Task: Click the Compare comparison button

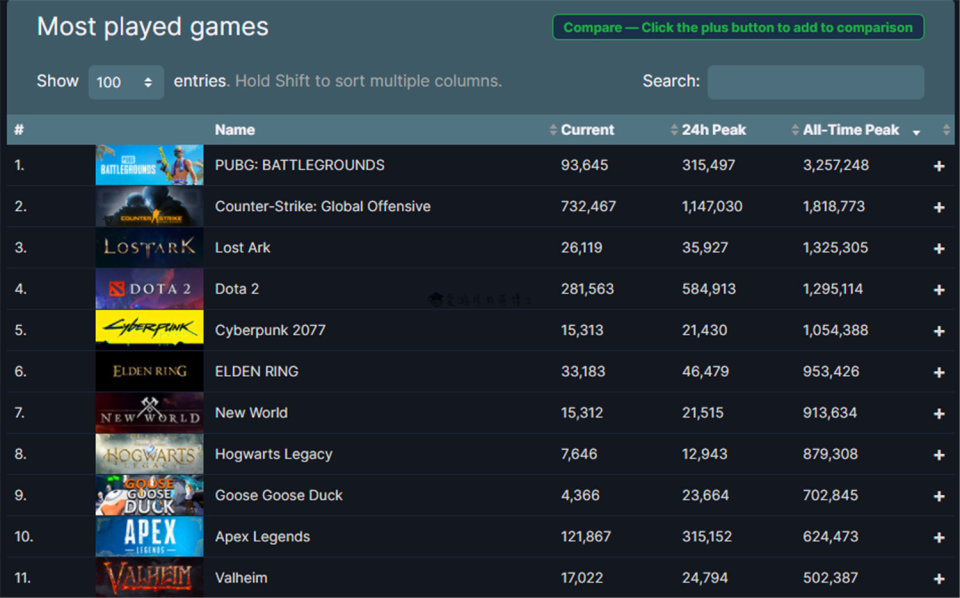Action: pyautogui.click(x=738, y=28)
